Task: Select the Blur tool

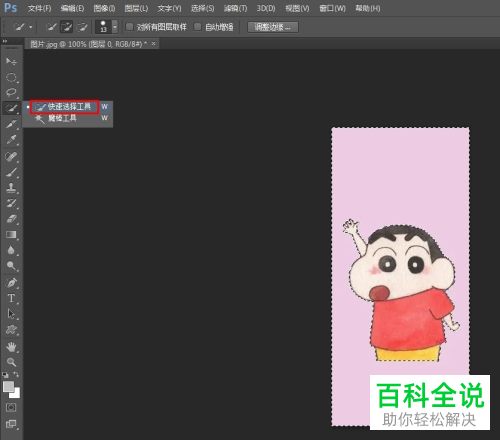Action: pos(11,250)
